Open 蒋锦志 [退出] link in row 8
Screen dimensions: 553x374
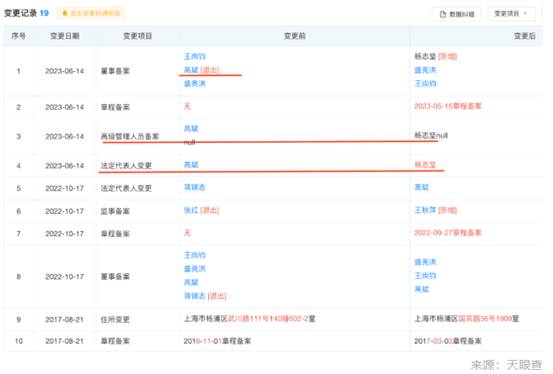pos(205,296)
